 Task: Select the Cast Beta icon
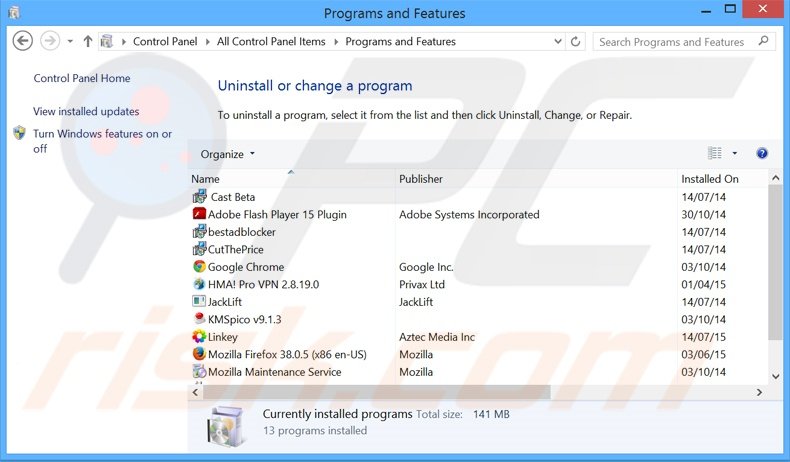[200, 196]
